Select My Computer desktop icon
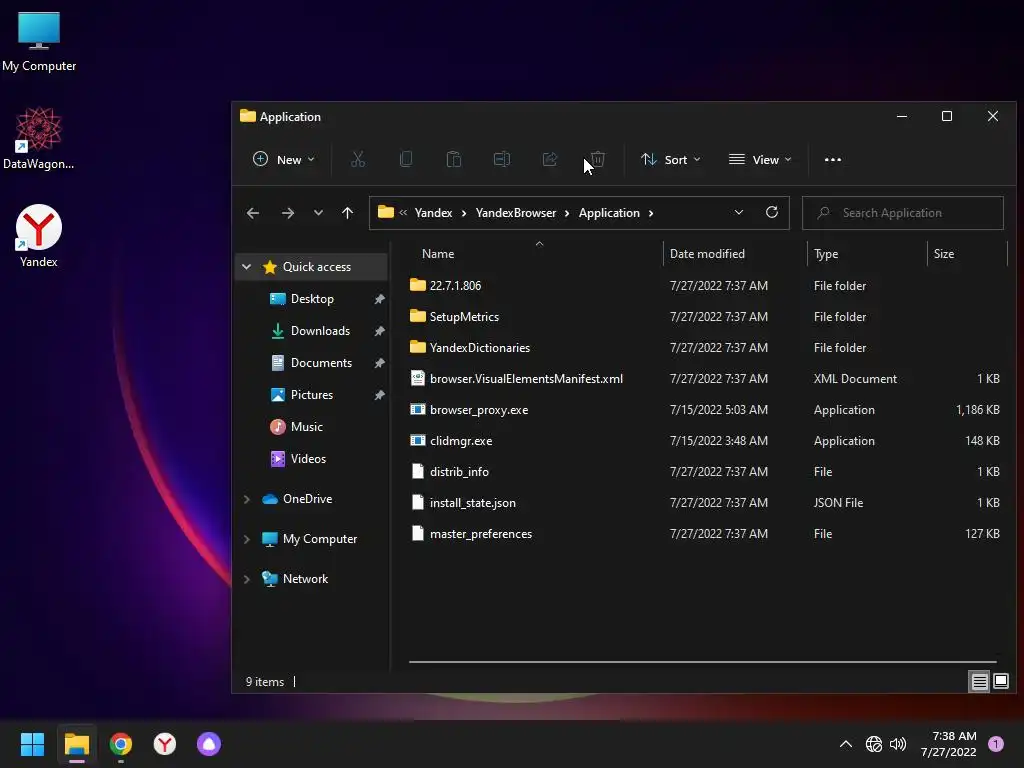Image resolution: width=1024 pixels, height=768 pixels. coord(39,42)
